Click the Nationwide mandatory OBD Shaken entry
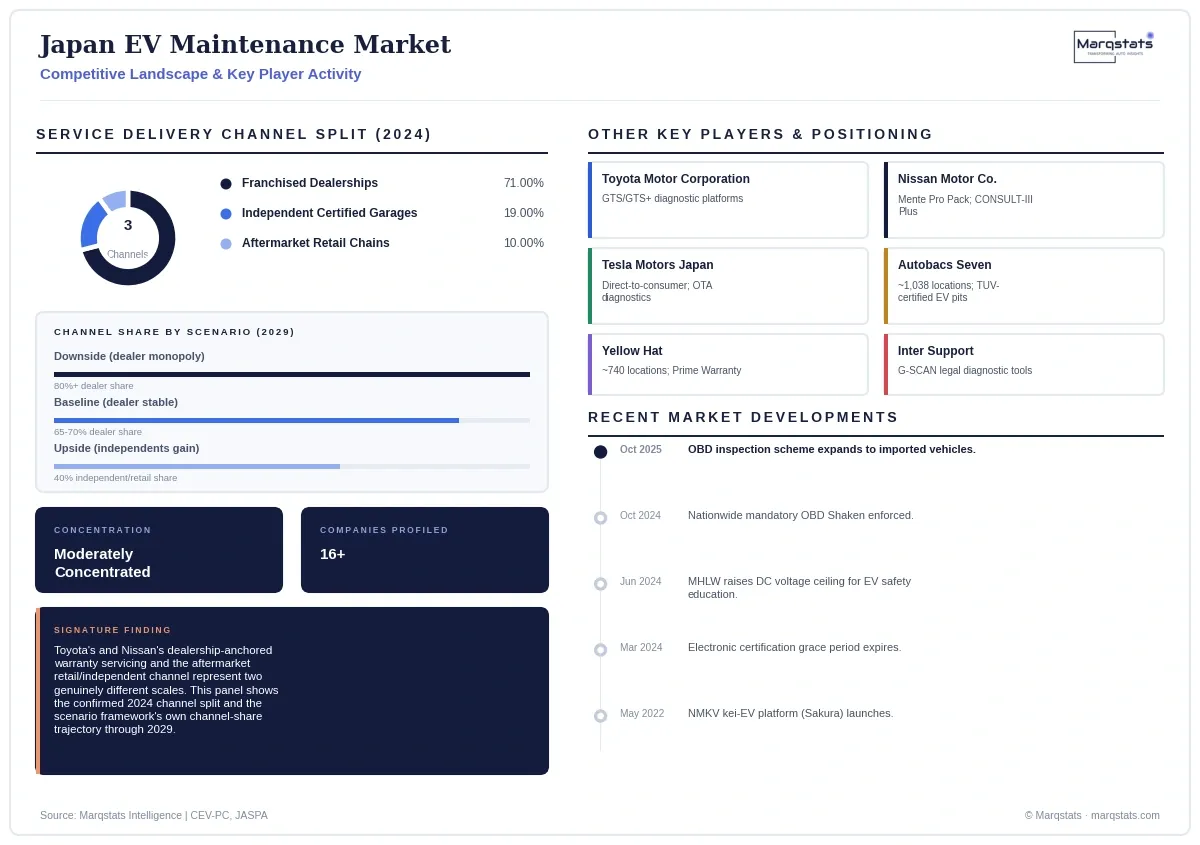Screen dimensions: 1200x845 coord(801,515)
